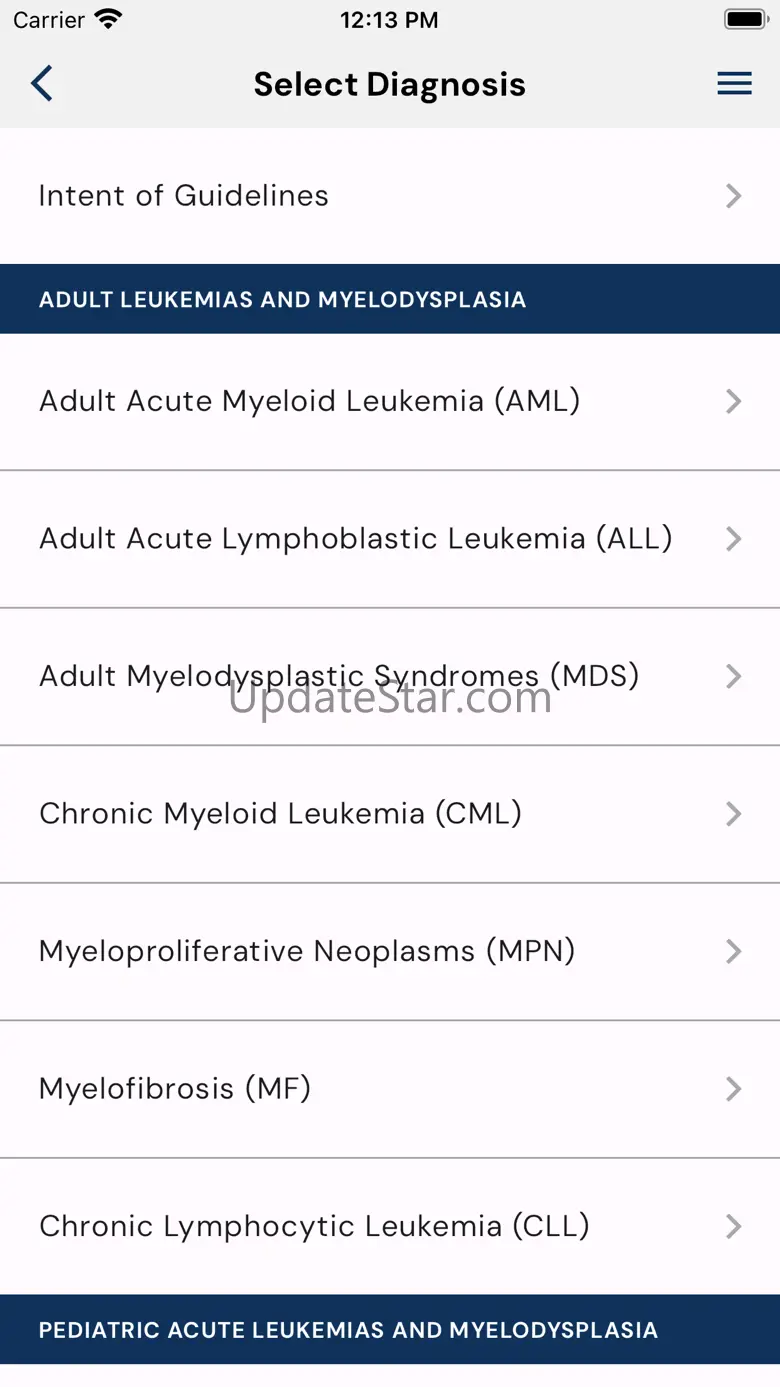Viewport: 780px width, 1387px height.
Task: Open the hamburger menu icon
Action: [734, 84]
